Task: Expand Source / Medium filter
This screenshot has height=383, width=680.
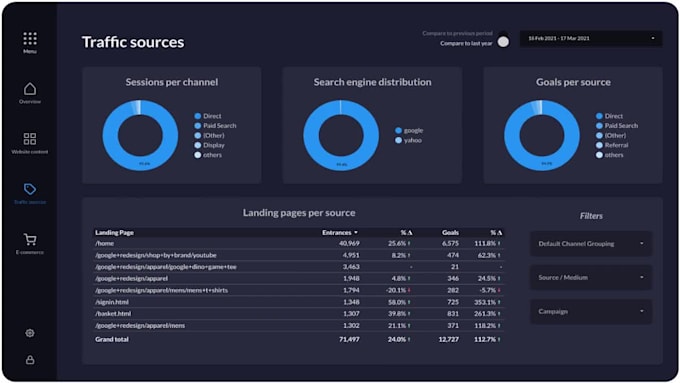Action: (x=591, y=278)
